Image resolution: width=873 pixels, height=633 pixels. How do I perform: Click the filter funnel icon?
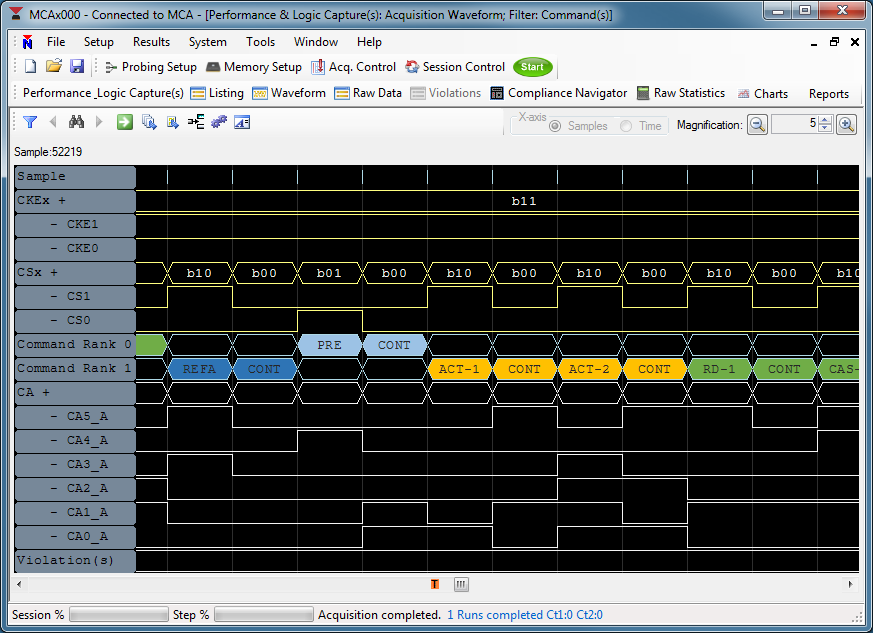point(30,122)
